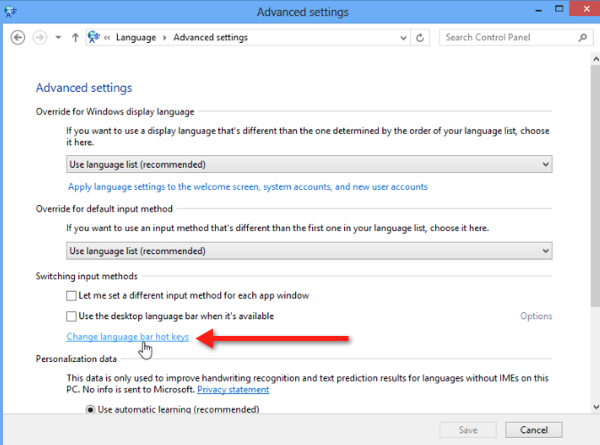Select Use automatic learning radio button
The width and height of the screenshot is (600, 445).
90,409
